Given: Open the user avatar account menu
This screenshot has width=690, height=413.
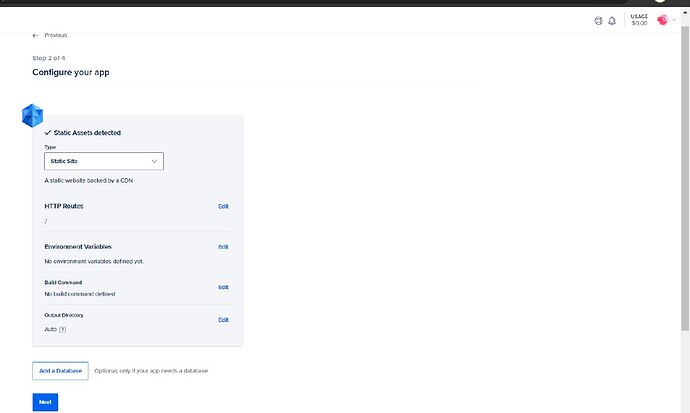Looking at the screenshot, I should point(662,20).
